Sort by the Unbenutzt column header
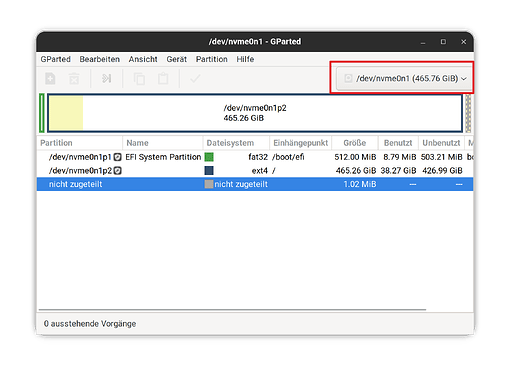This screenshot has width=509, height=375. tap(441, 143)
